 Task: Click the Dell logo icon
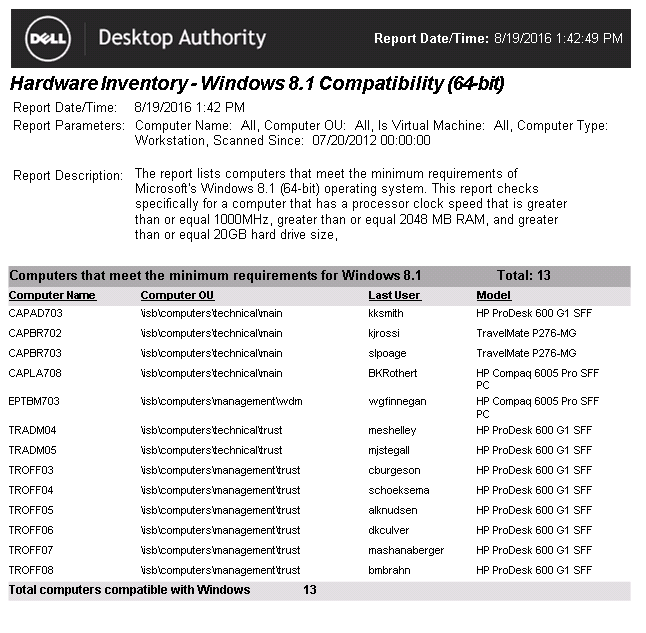coord(47,38)
